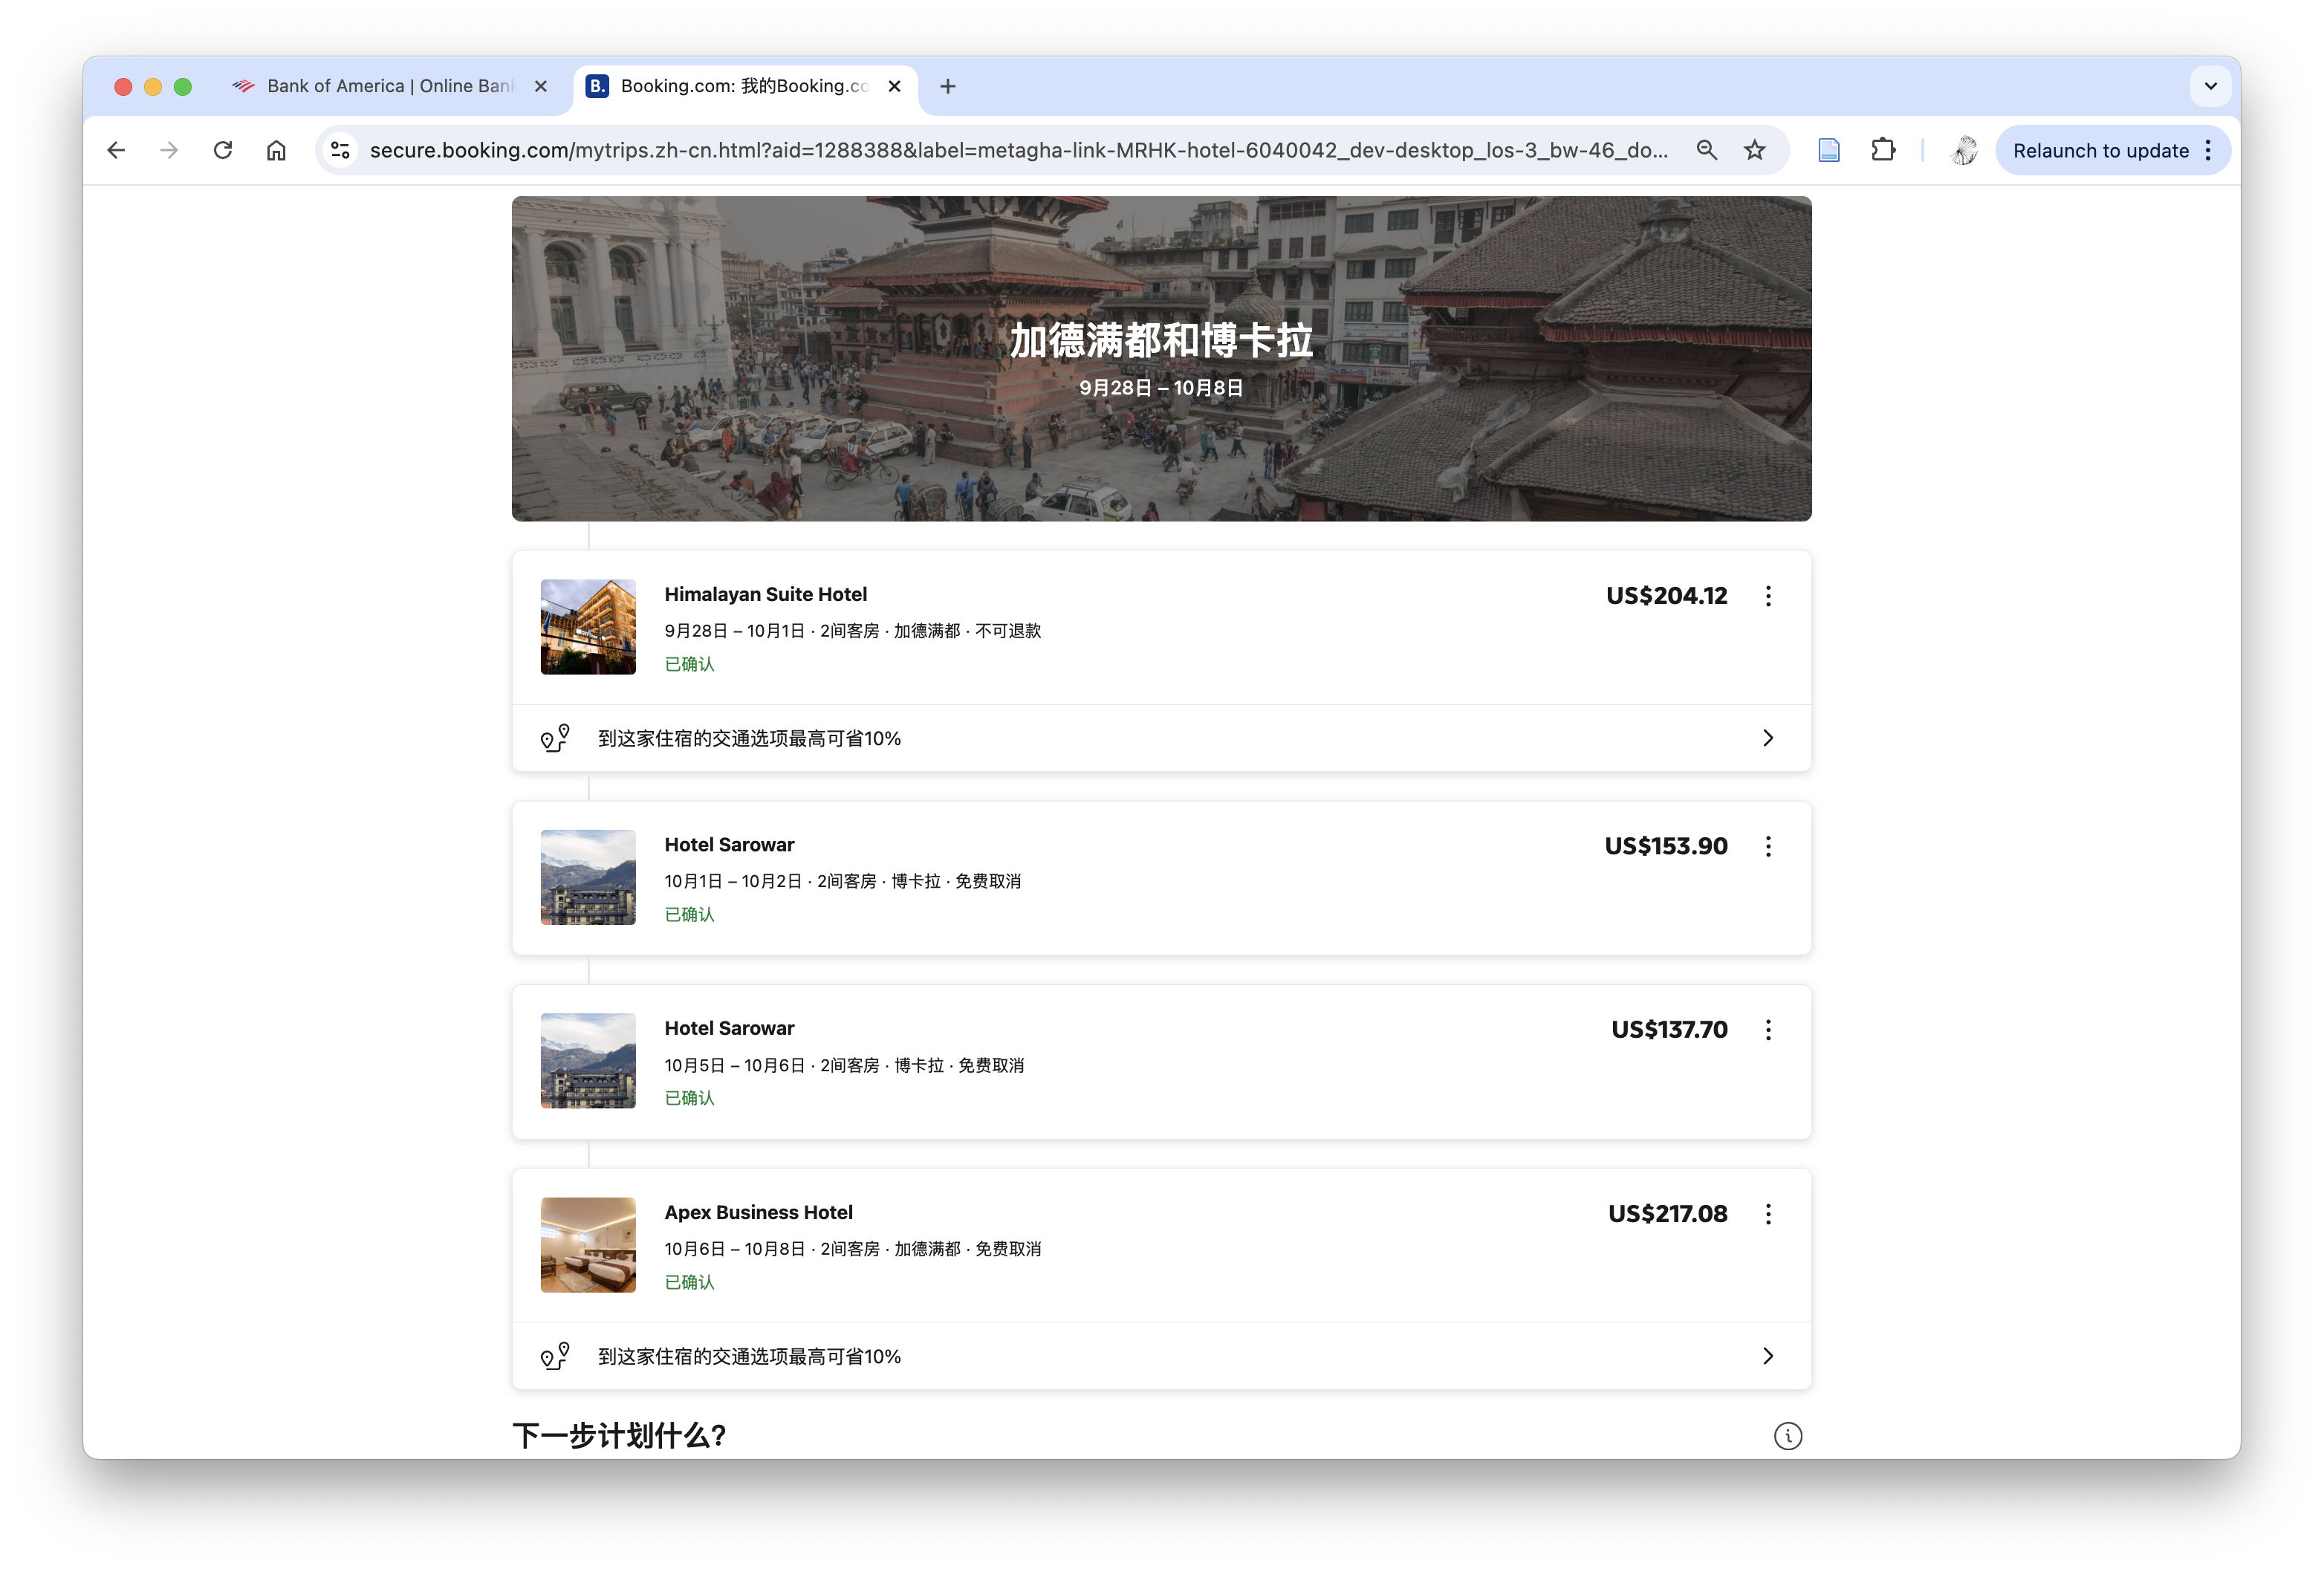Open Himalayan Suite Hotel booking title

765,594
